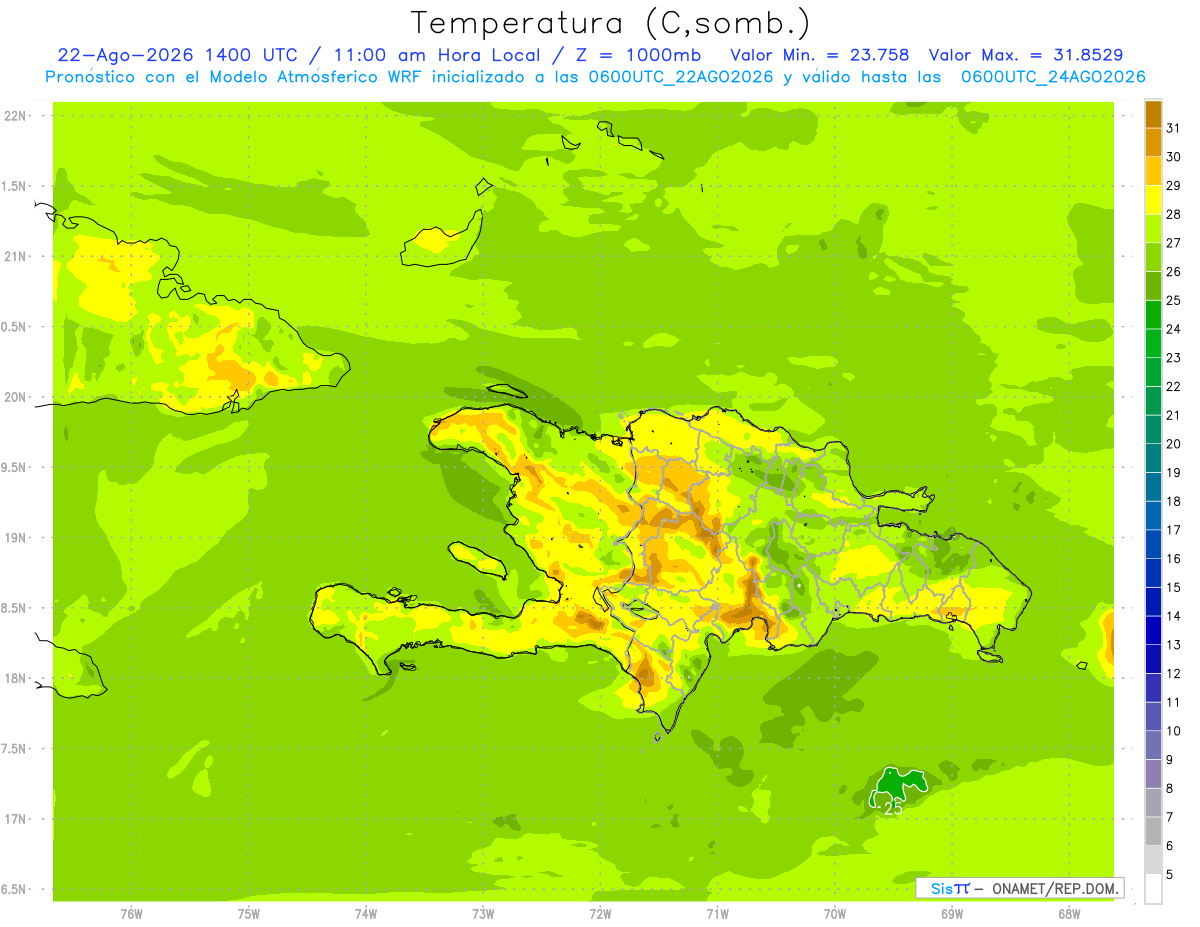Image resolution: width=1200 pixels, height=927 pixels.
Task: Click legend value 23
Action: click(x=1174, y=358)
